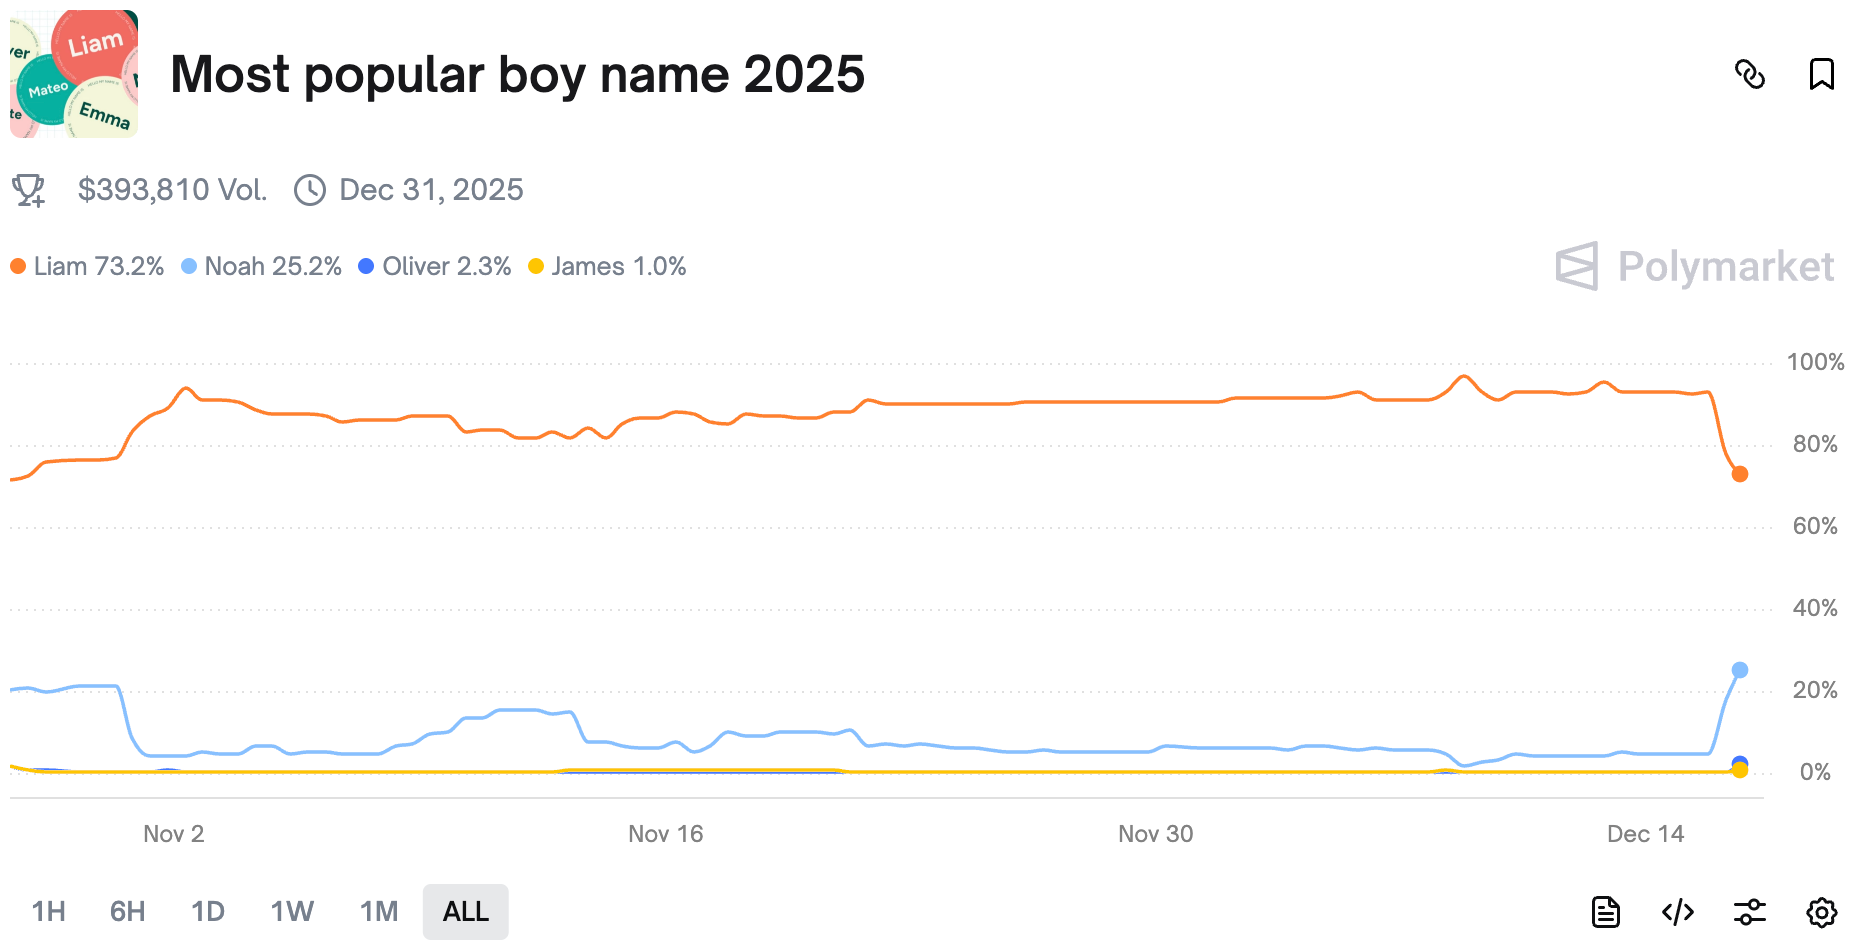This screenshot has height=950, width=1856.
Task: Click the copy link icon
Action: coord(1749,74)
